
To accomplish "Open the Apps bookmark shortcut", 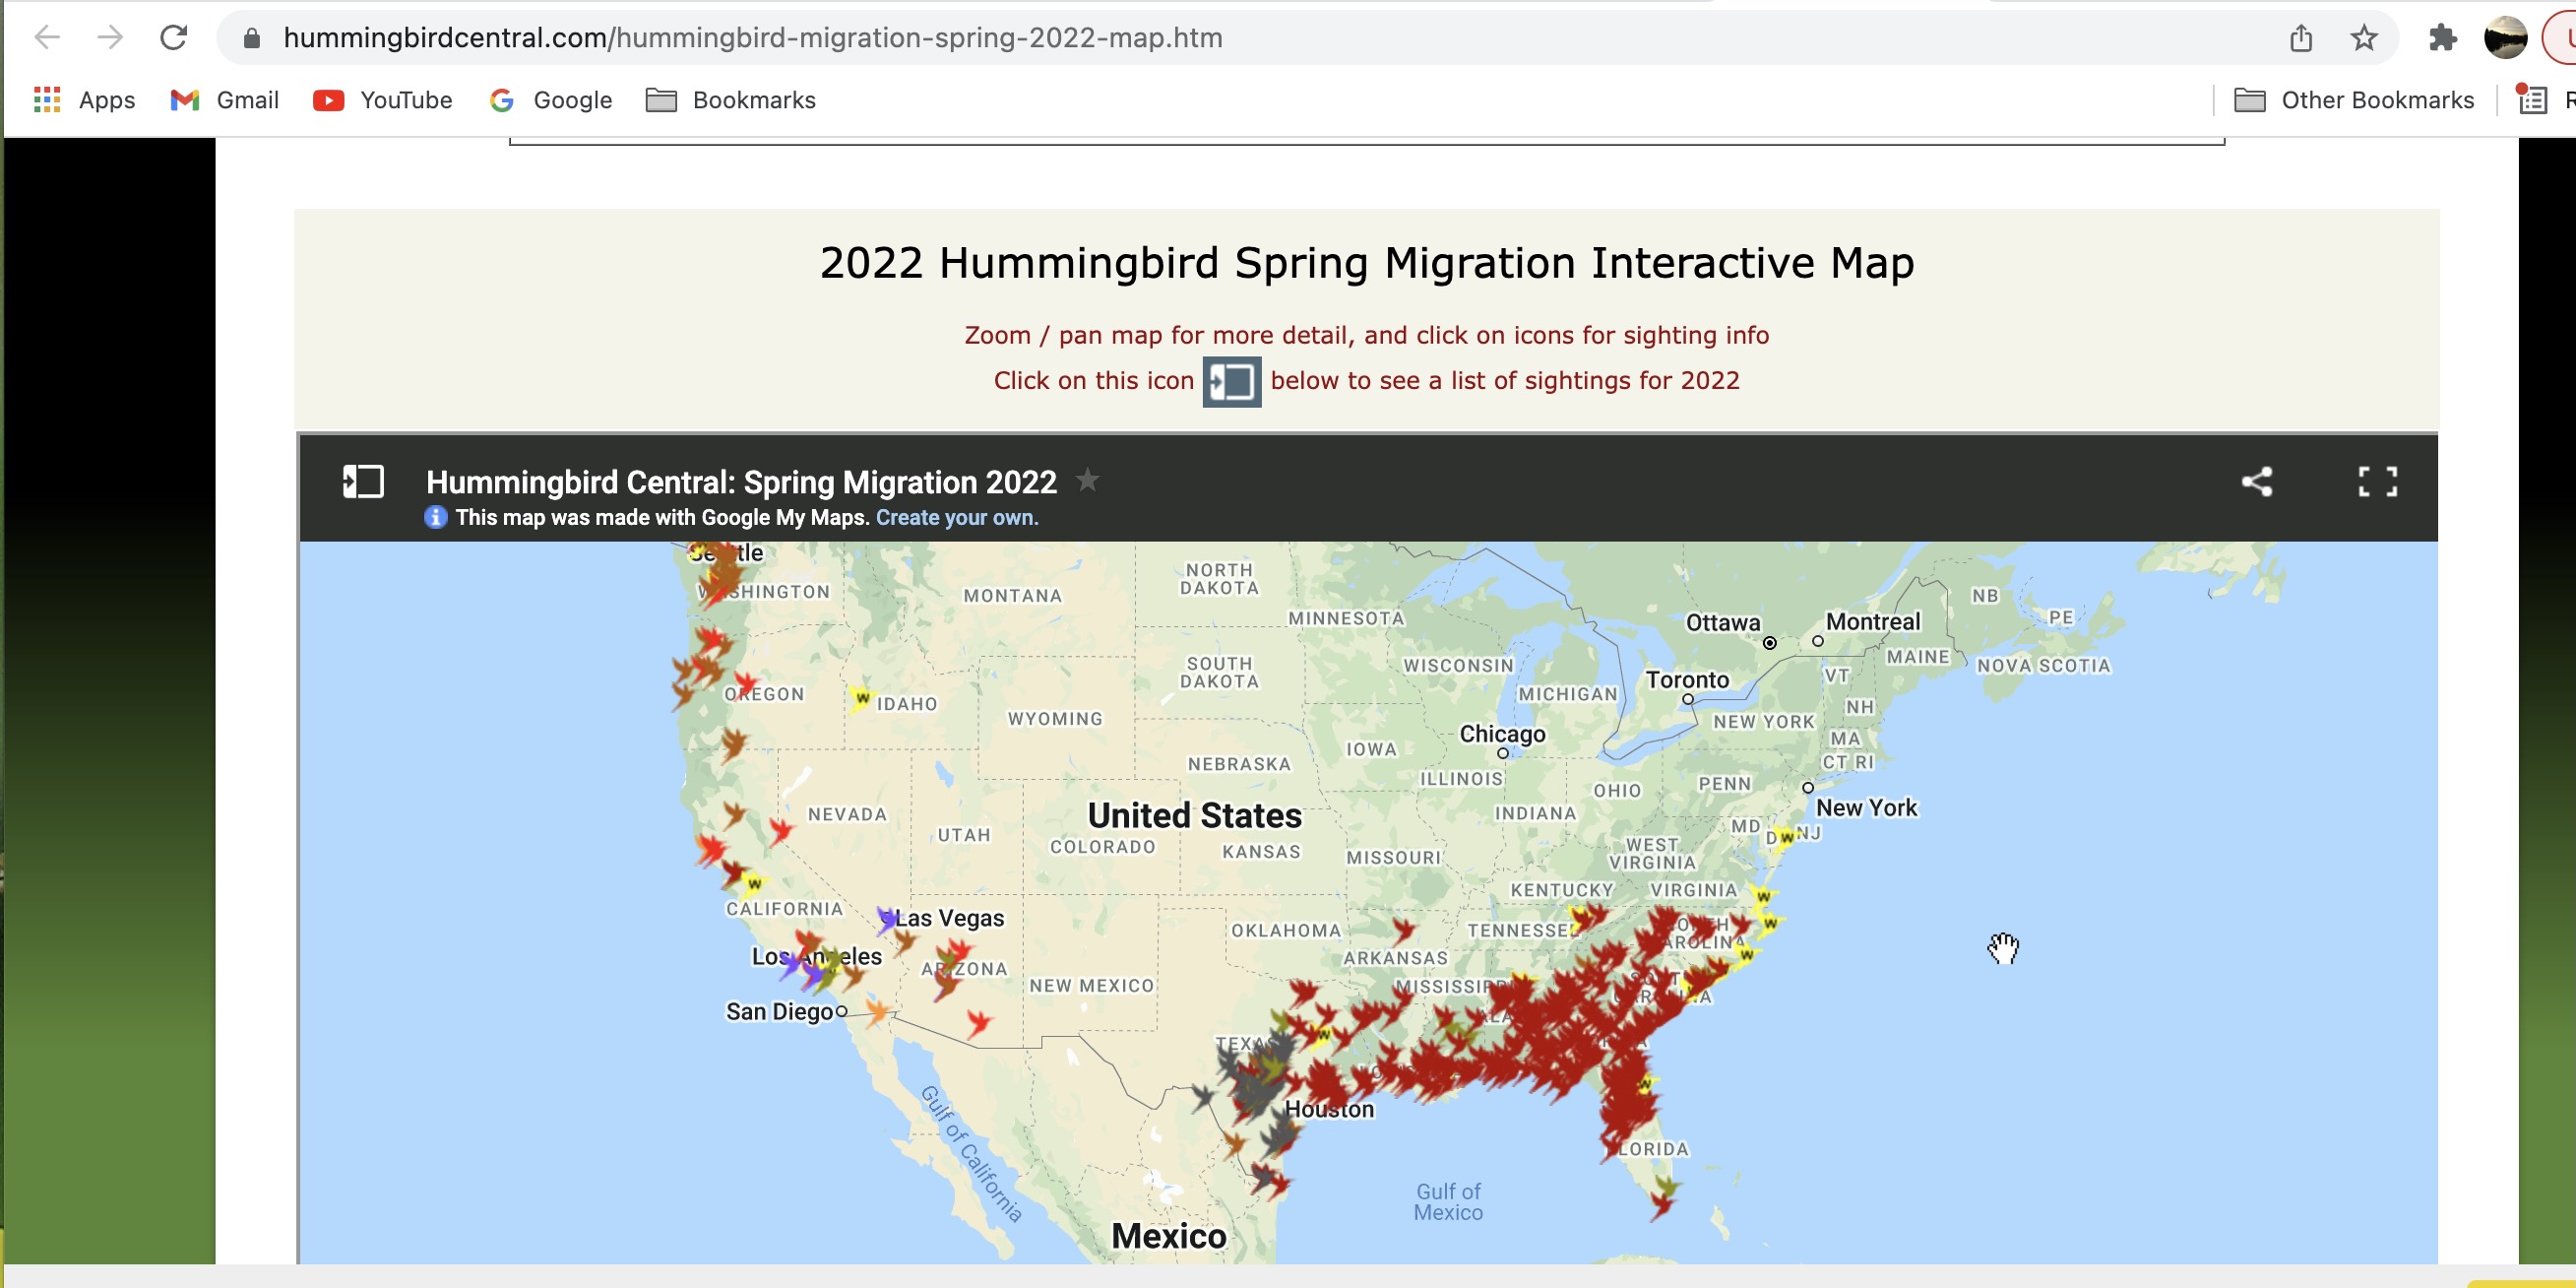I will tap(85, 100).
